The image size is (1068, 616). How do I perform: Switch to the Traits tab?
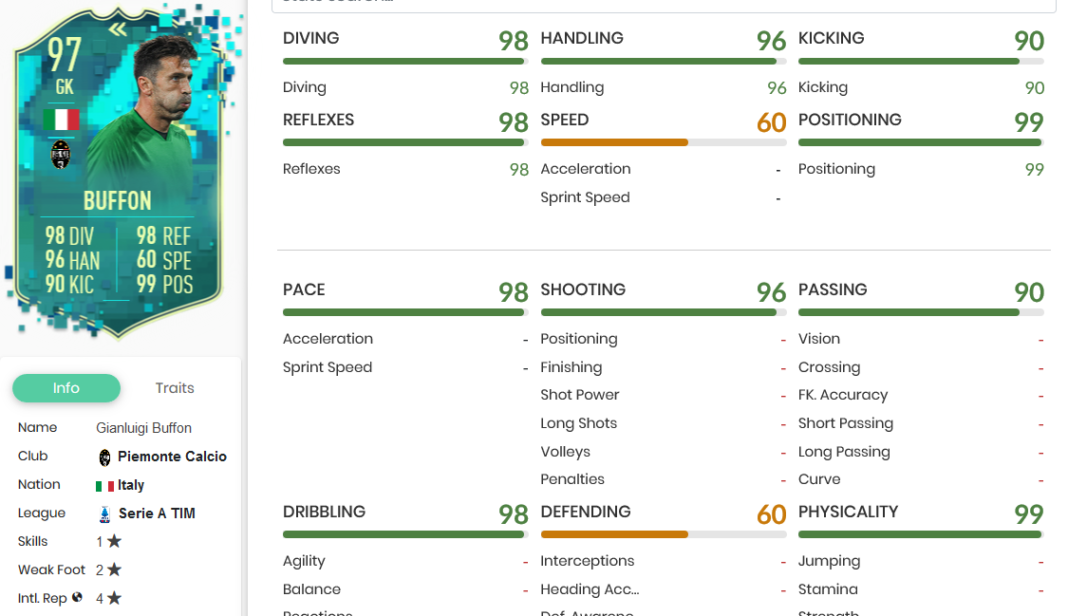[x=175, y=388]
